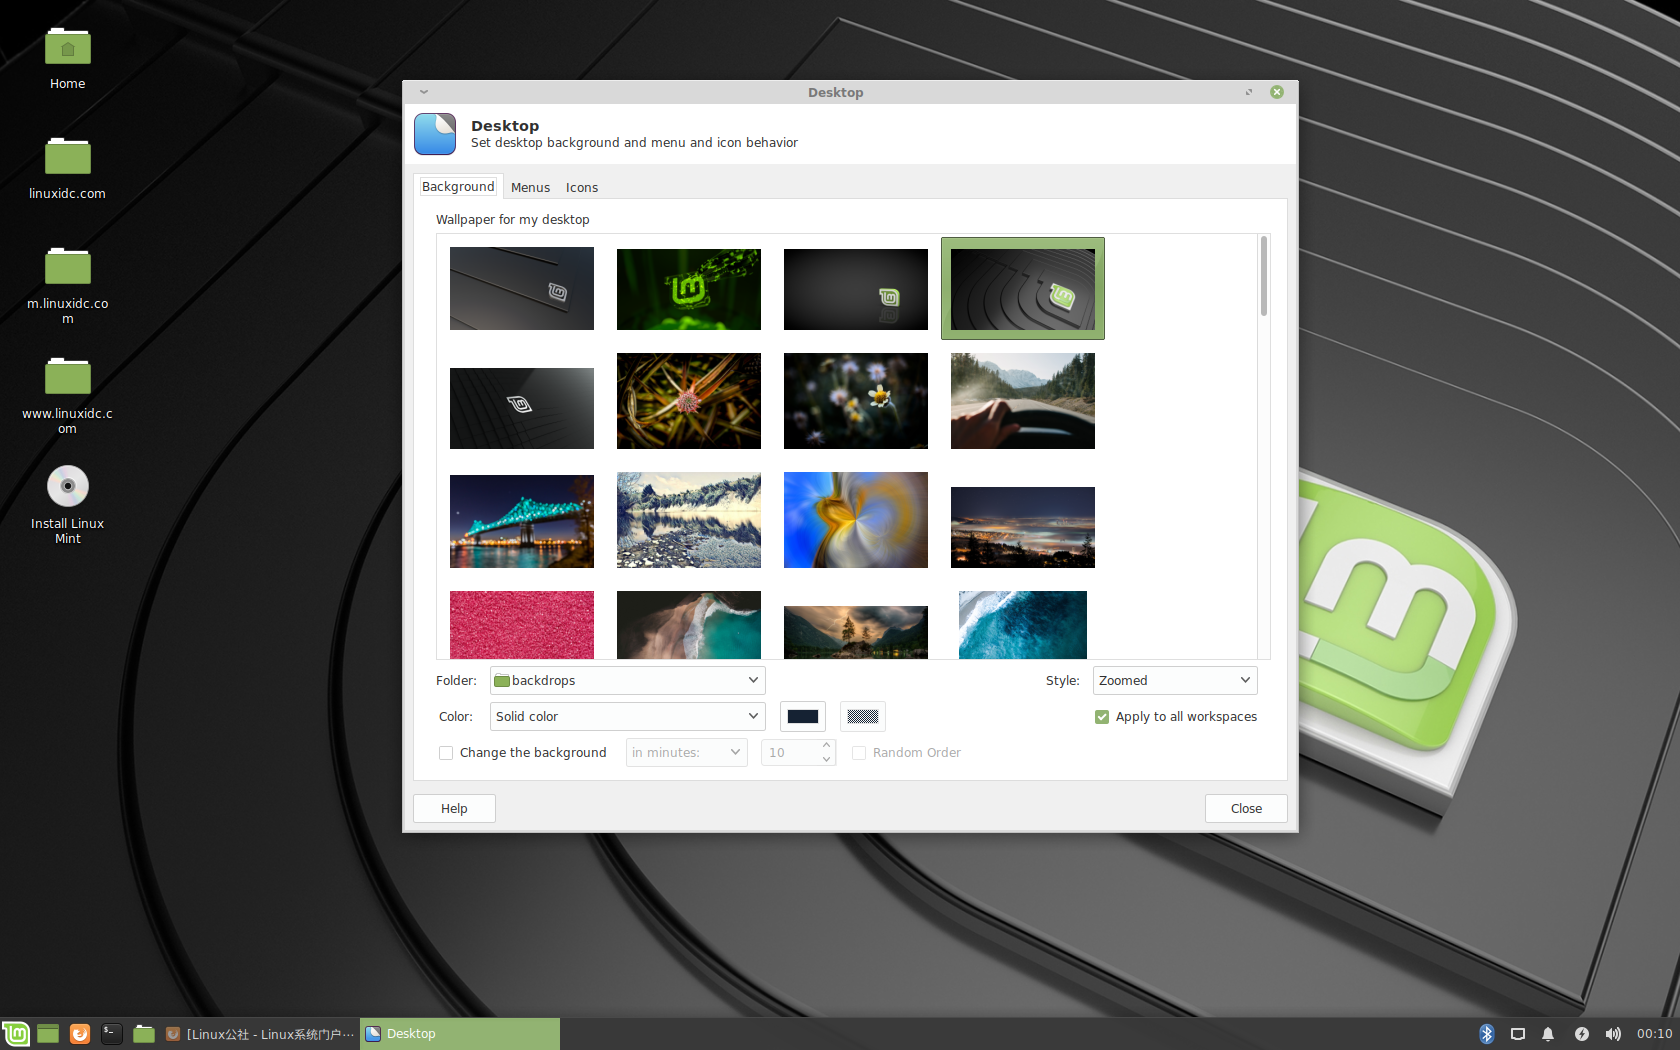Open the Zoomed Style dropdown
This screenshot has height=1050, width=1680.
[x=1175, y=681]
